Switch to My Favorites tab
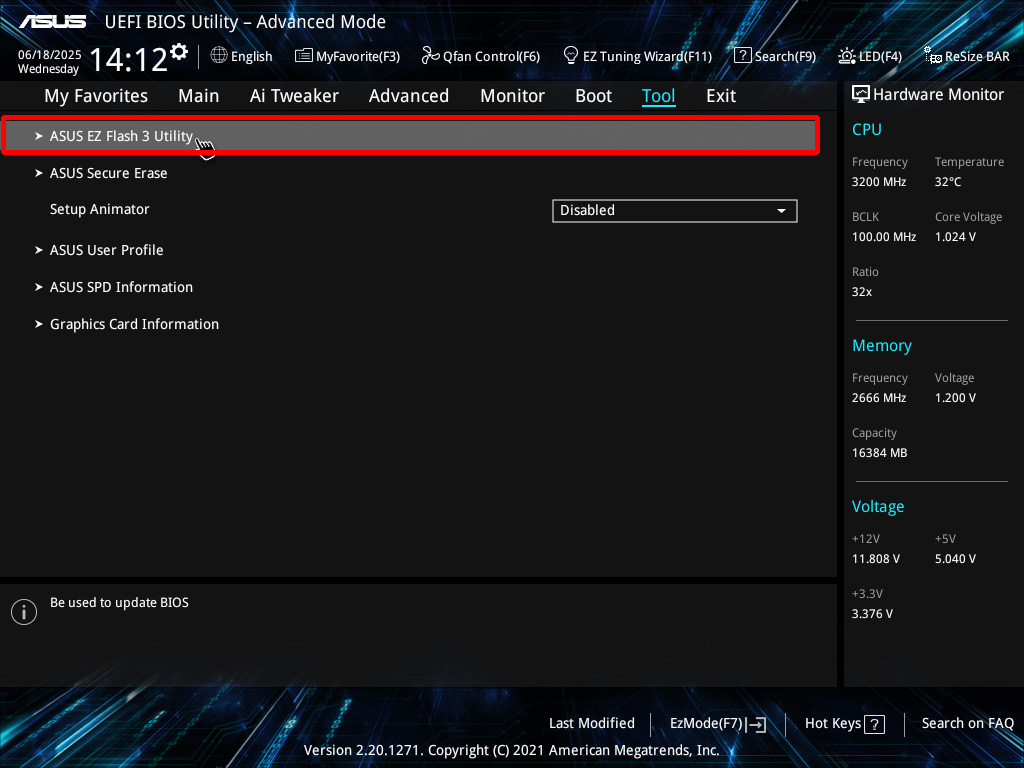The image size is (1024, 768). [x=96, y=96]
